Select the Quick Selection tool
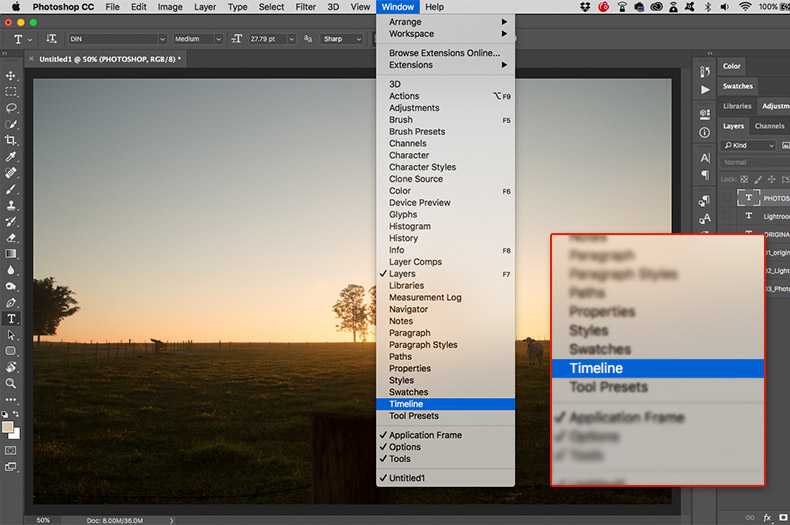This screenshot has height=525, width=790. tap(11, 124)
